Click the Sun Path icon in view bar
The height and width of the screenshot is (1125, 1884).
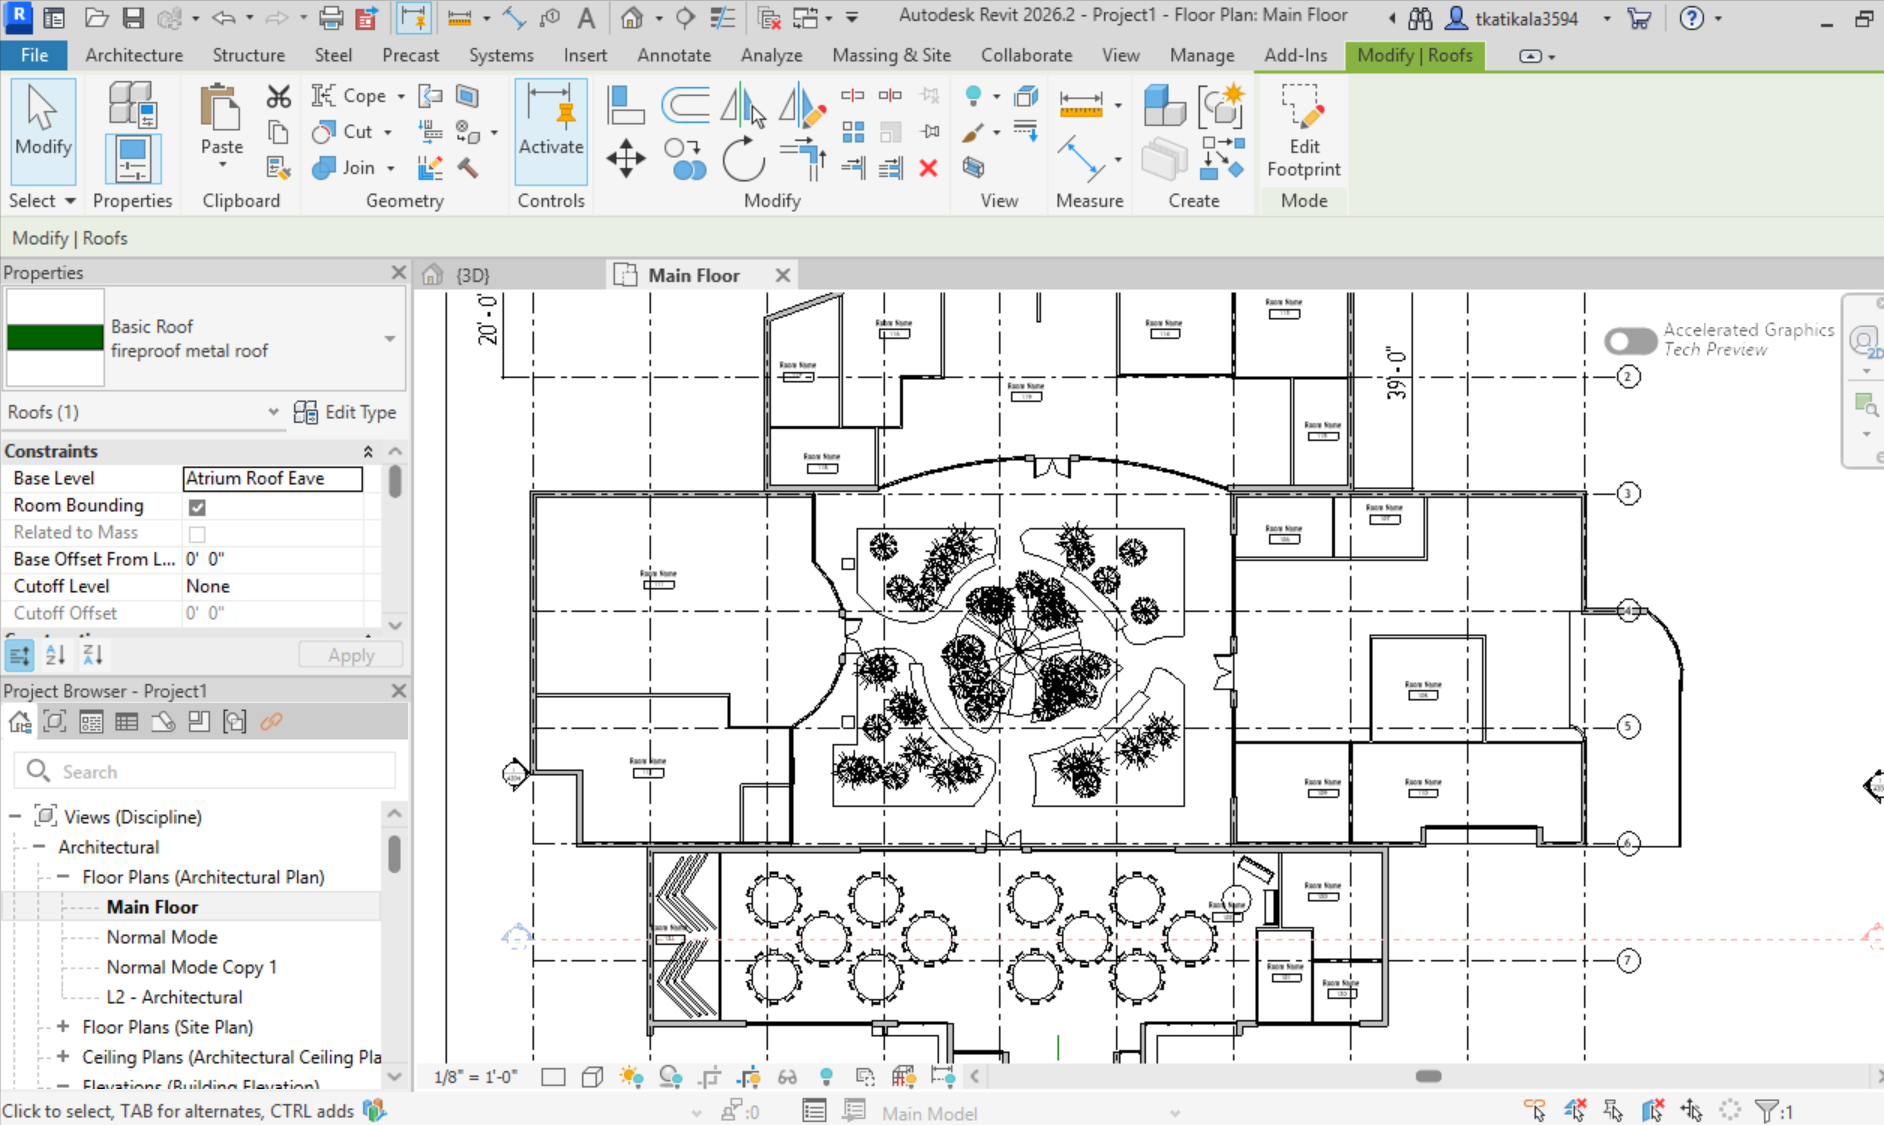(631, 1077)
